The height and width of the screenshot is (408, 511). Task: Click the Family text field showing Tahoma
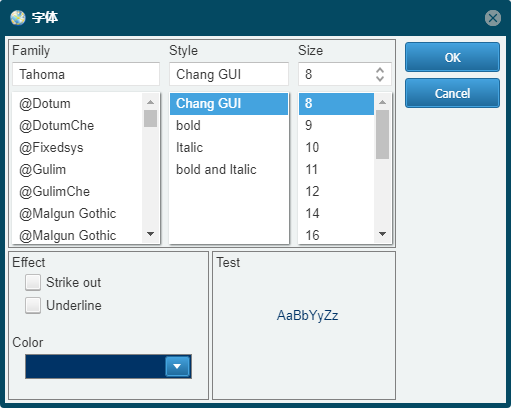tap(86, 74)
